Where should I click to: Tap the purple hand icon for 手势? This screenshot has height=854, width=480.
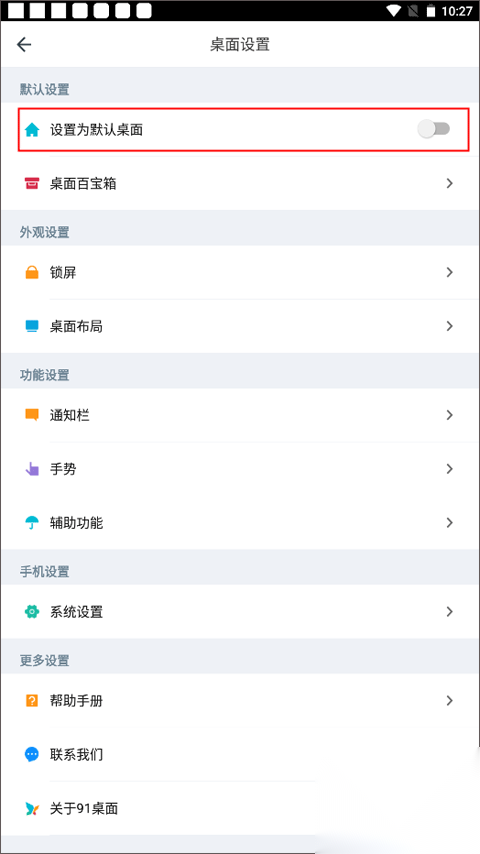point(32,469)
